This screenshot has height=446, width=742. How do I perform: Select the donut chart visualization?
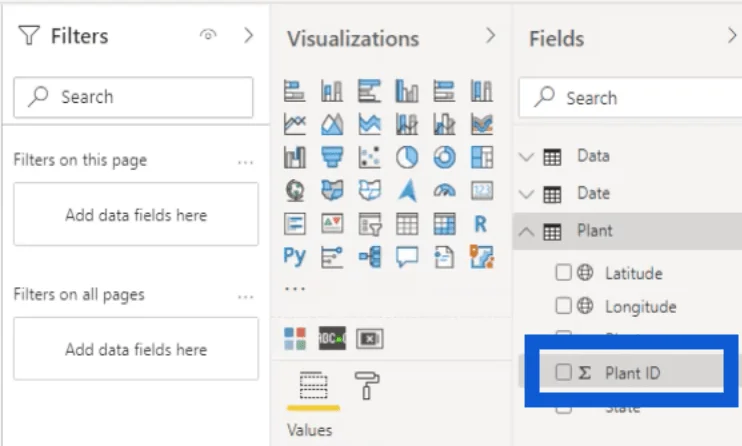tap(444, 157)
